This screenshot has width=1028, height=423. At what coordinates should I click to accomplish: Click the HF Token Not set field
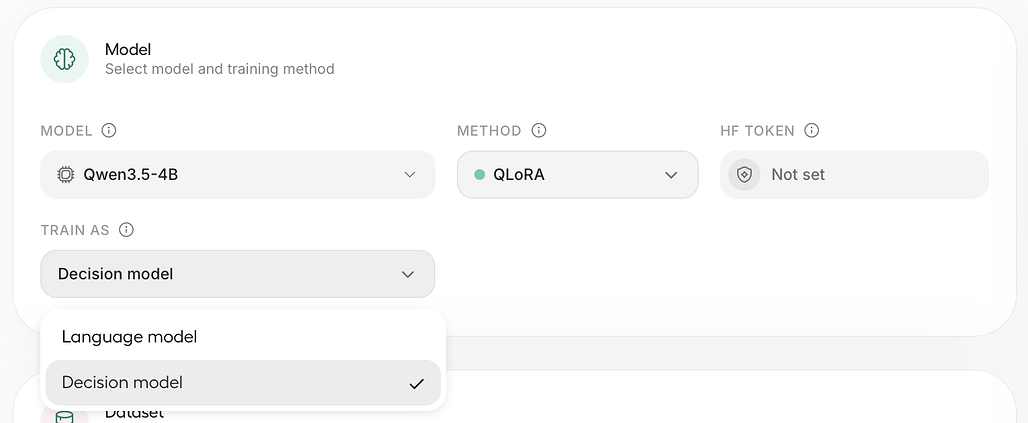tap(854, 174)
